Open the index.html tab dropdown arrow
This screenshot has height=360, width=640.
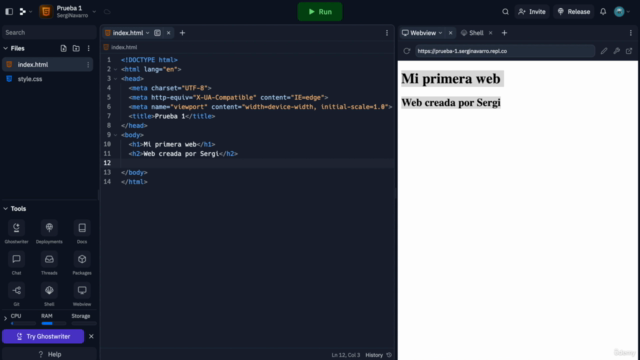(x=148, y=33)
